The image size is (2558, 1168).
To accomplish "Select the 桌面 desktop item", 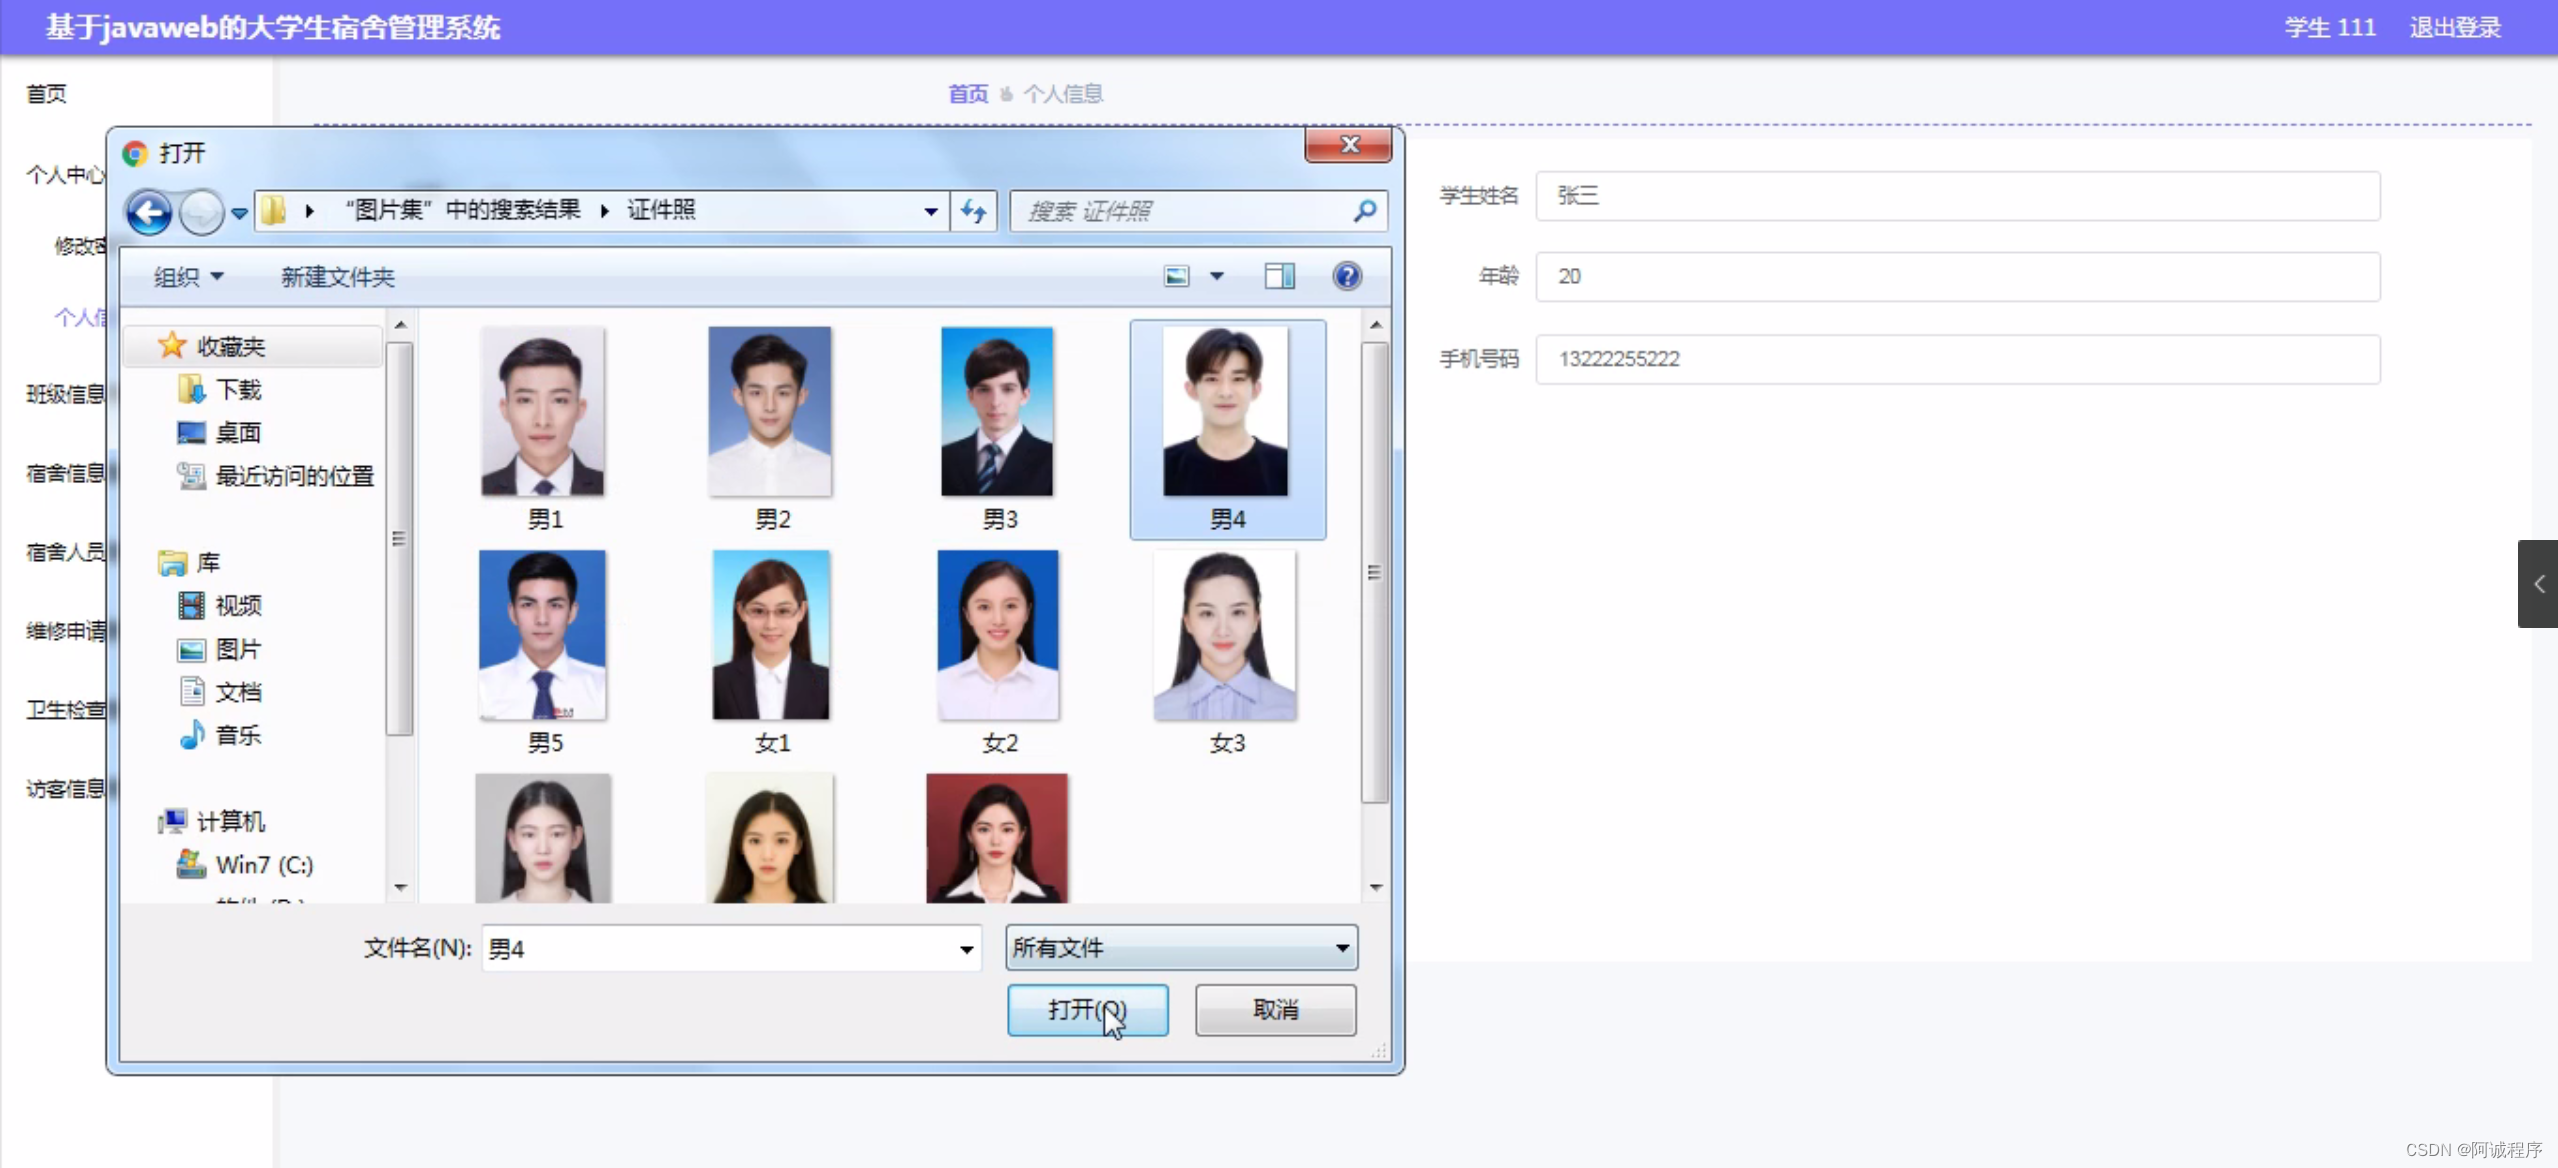I will point(238,432).
